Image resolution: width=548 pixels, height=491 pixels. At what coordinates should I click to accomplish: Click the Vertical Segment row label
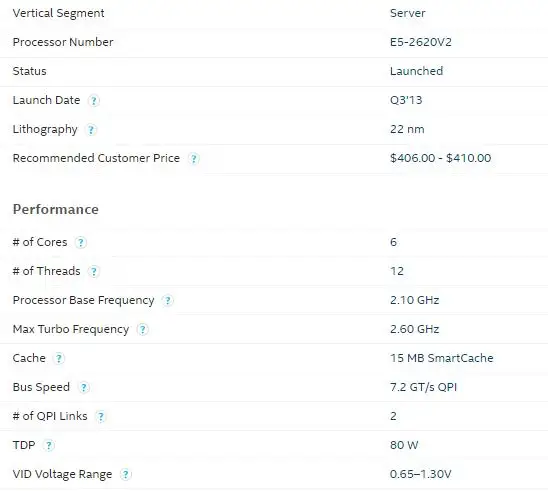[58, 13]
